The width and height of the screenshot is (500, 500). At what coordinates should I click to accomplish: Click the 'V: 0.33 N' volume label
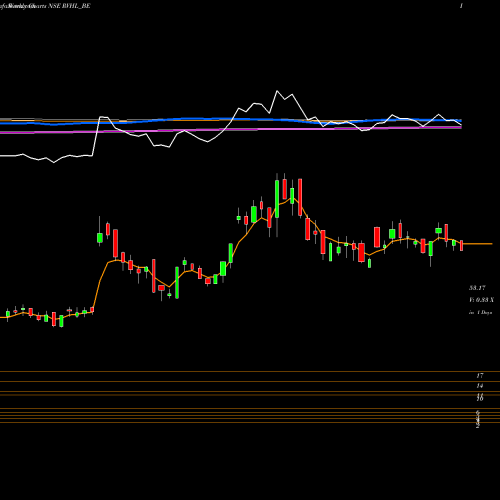click(x=481, y=300)
